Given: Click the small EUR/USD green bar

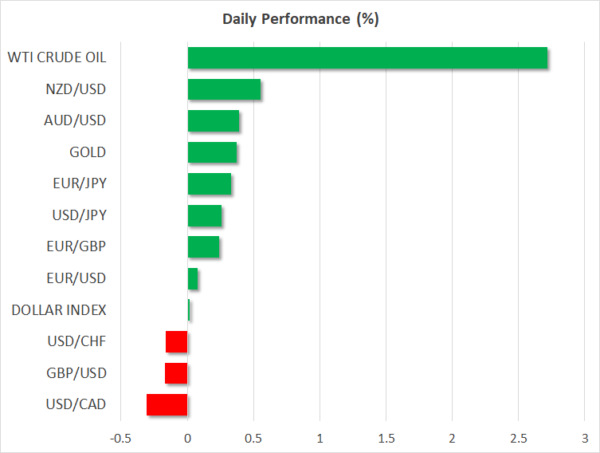Looking at the screenshot, I should [x=192, y=279].
